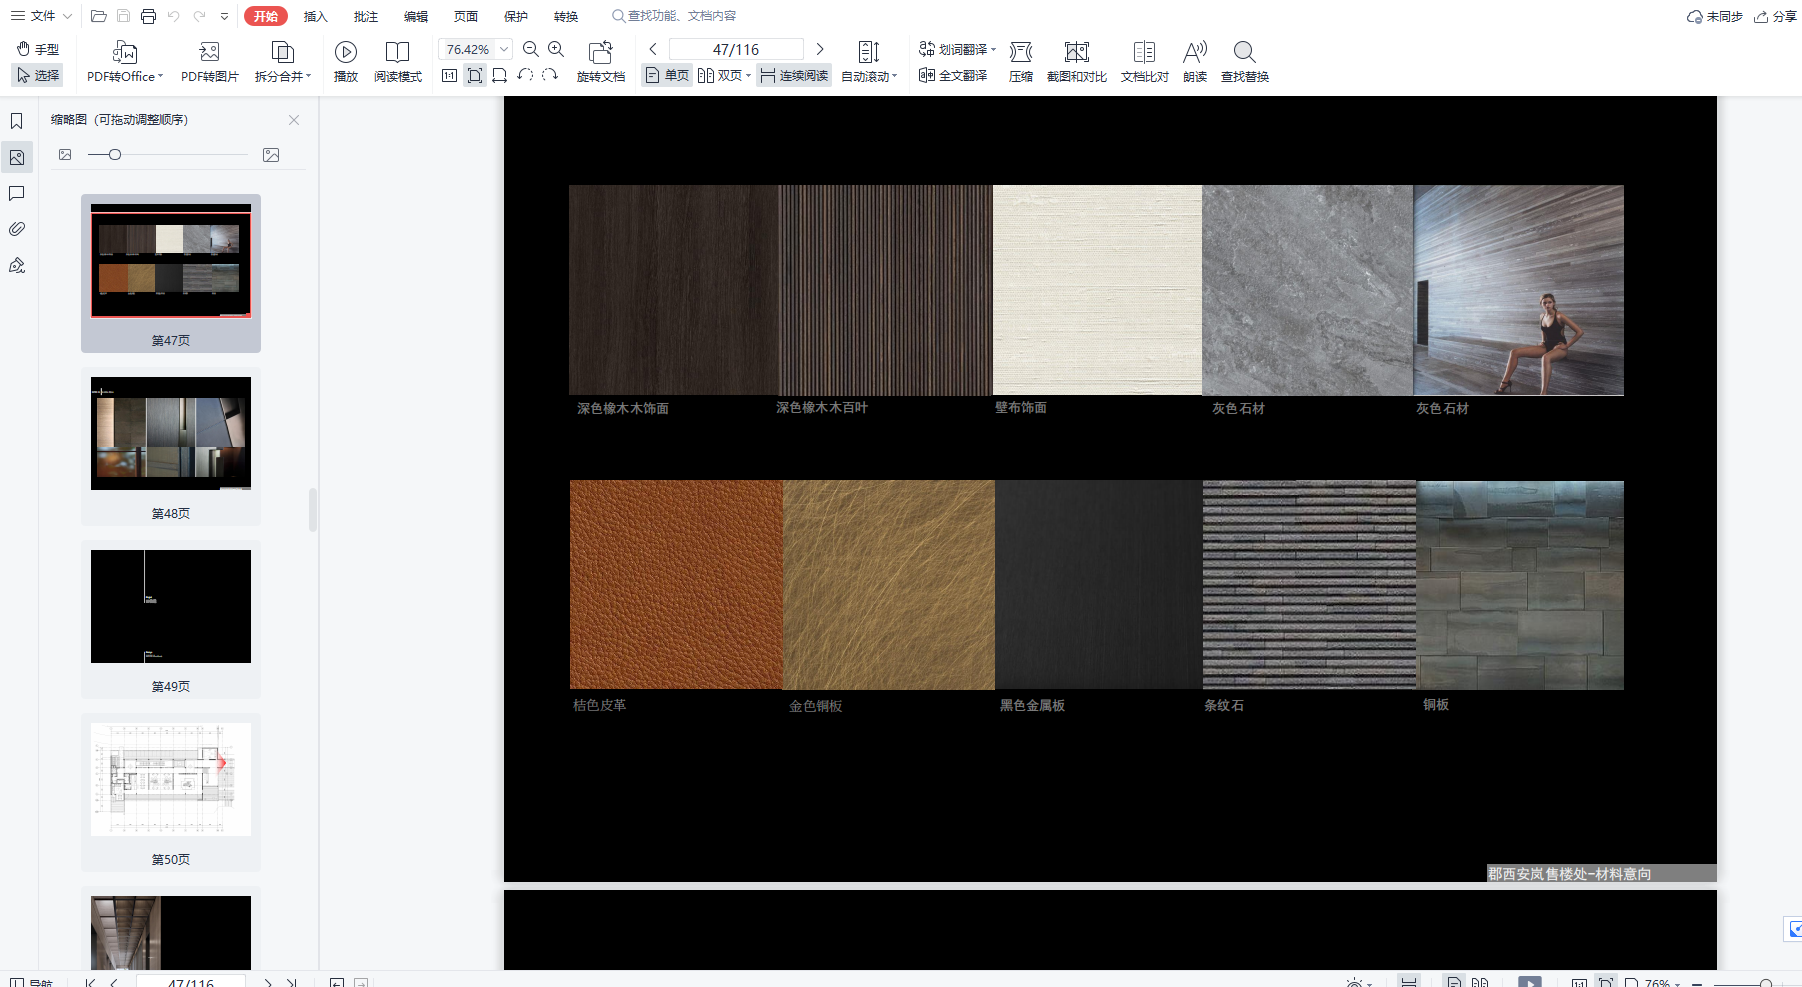This screenshot has height=987, width=1802.
Task: Start the 播放 slideshow playback
Action: pyautogui.click(x=346, y=62)
